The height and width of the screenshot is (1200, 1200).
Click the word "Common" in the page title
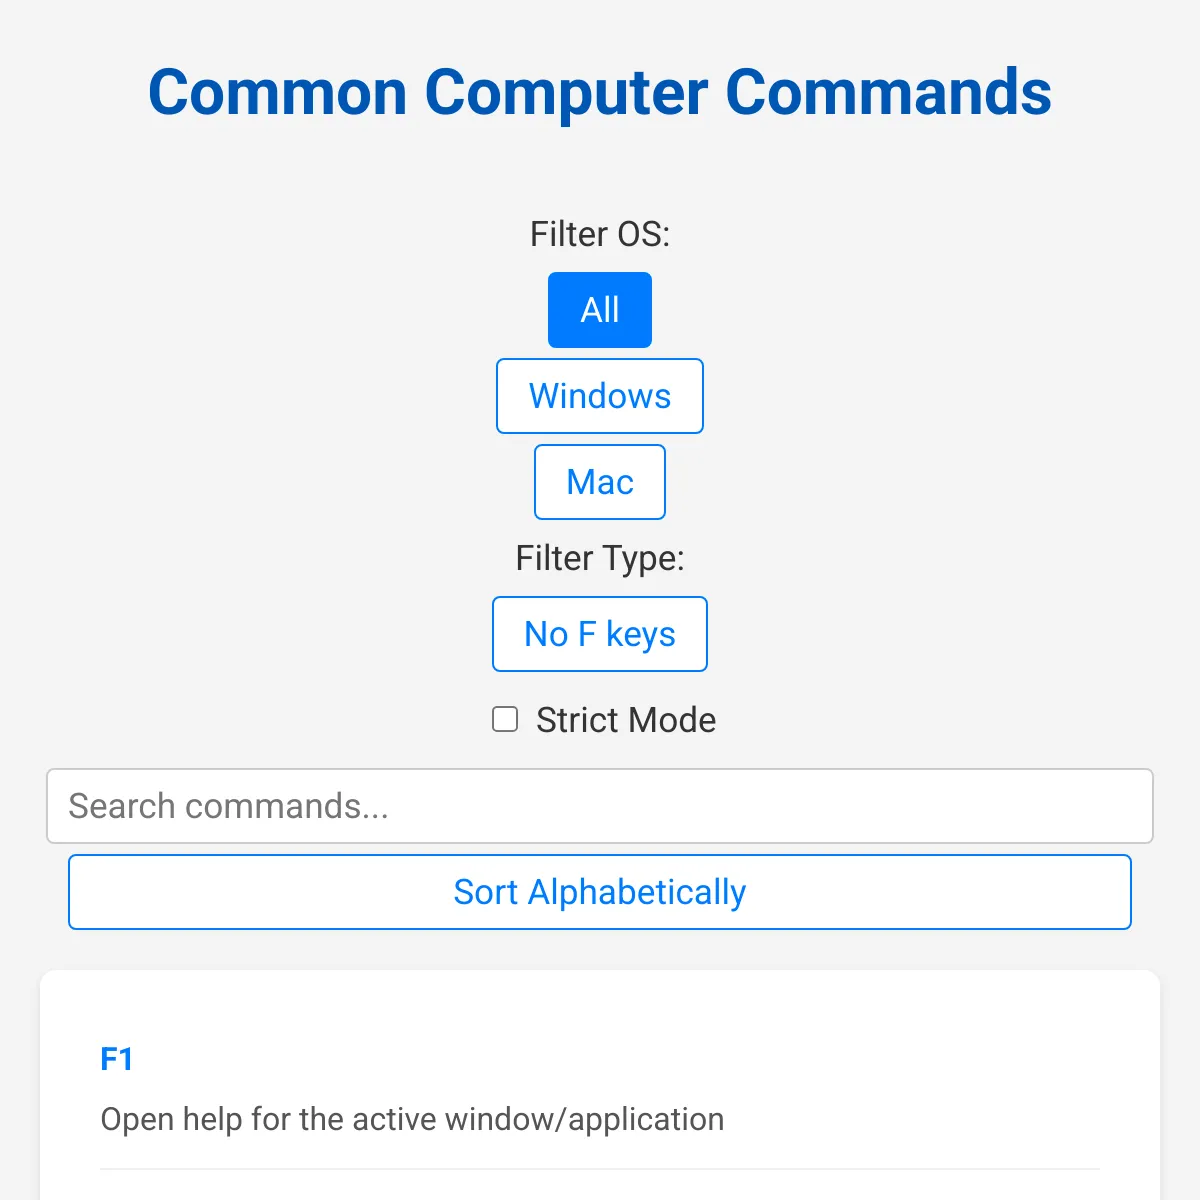277,92
